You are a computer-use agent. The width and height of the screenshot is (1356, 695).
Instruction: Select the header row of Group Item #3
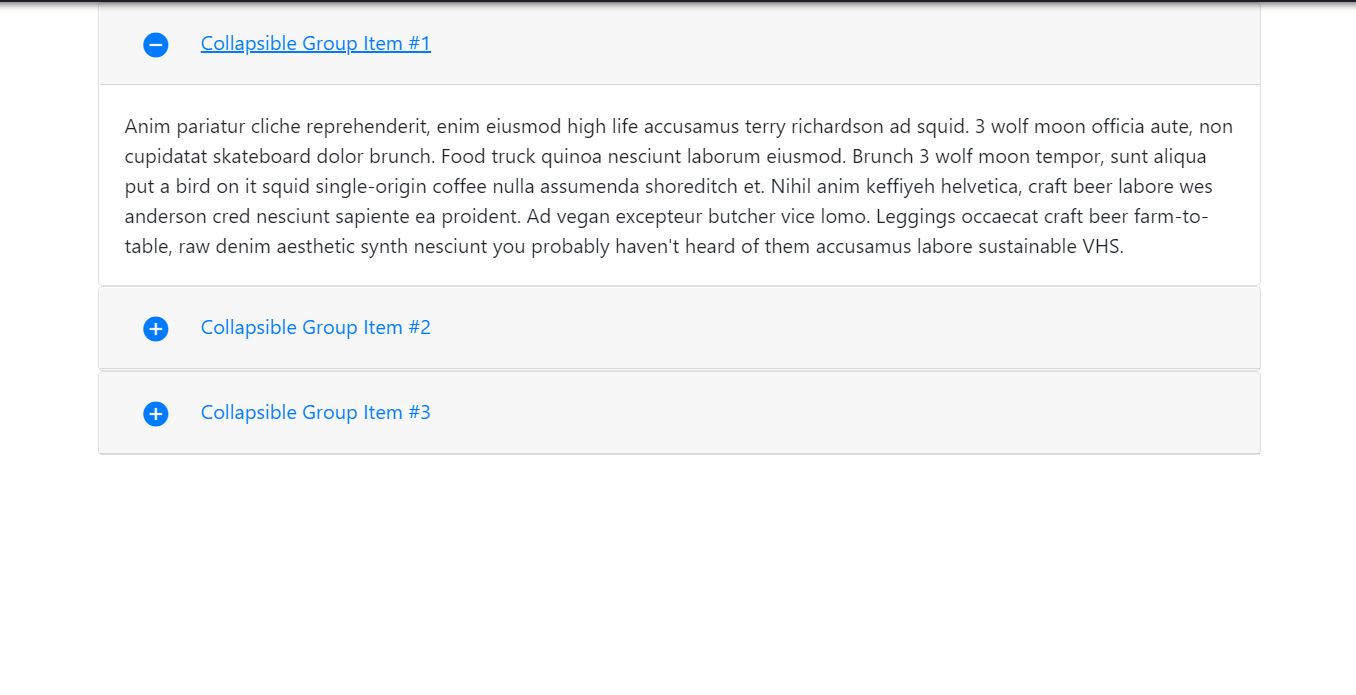click(678, 412)
